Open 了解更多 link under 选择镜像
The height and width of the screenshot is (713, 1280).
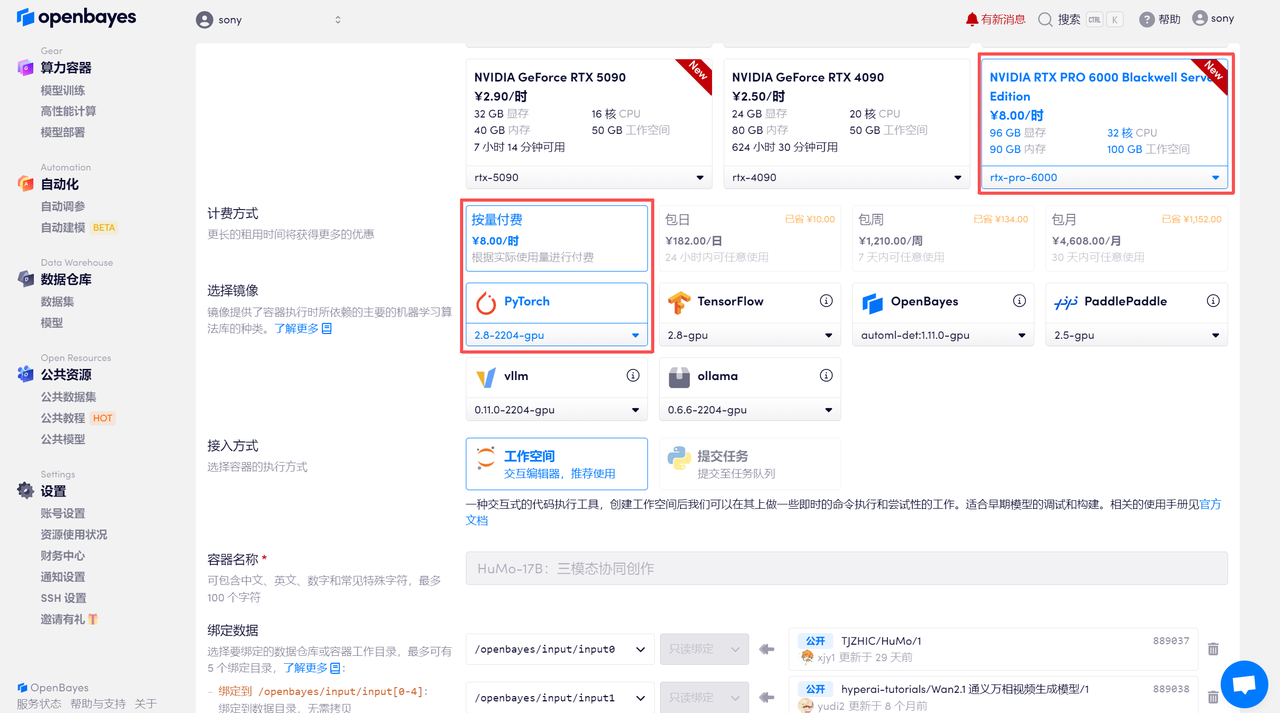(304, 328)
